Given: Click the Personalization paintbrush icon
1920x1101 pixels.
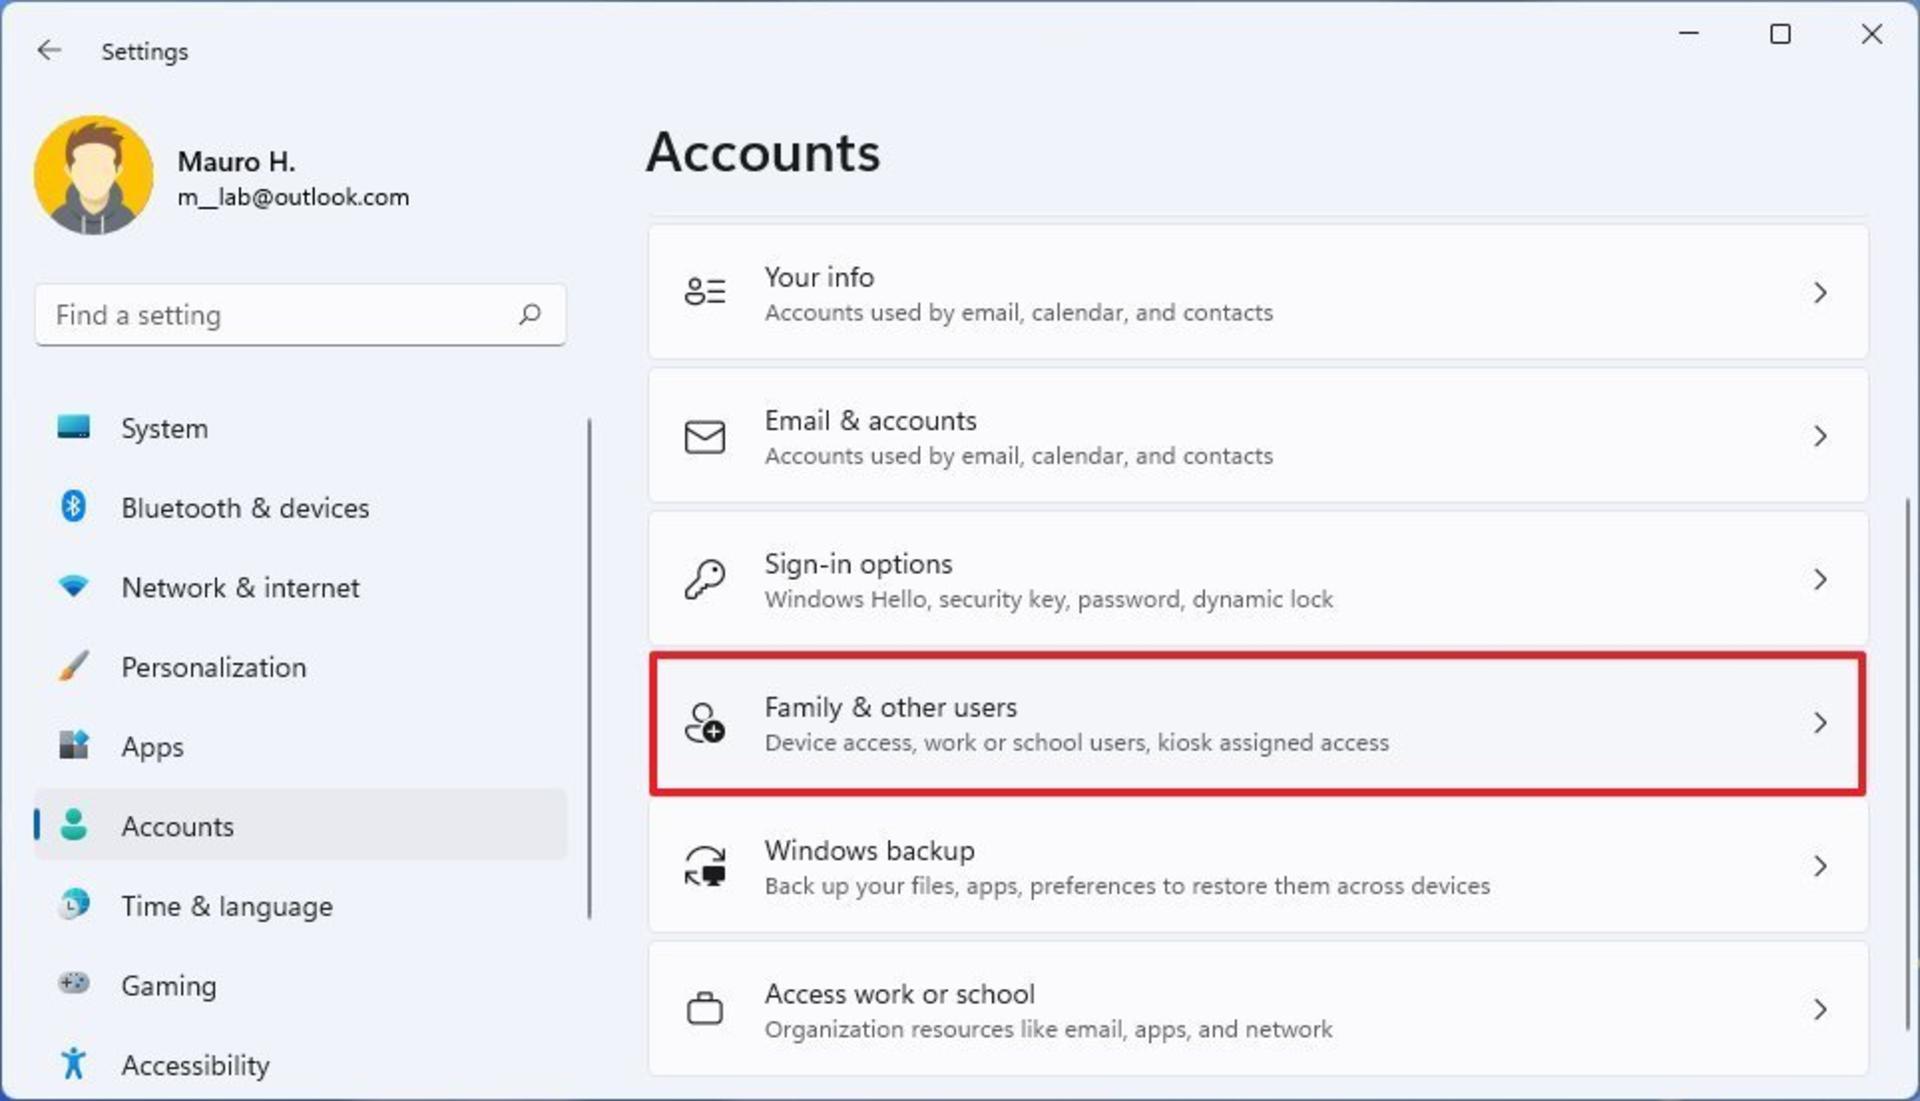Looking at the screenshot, I should click(73, 666).
